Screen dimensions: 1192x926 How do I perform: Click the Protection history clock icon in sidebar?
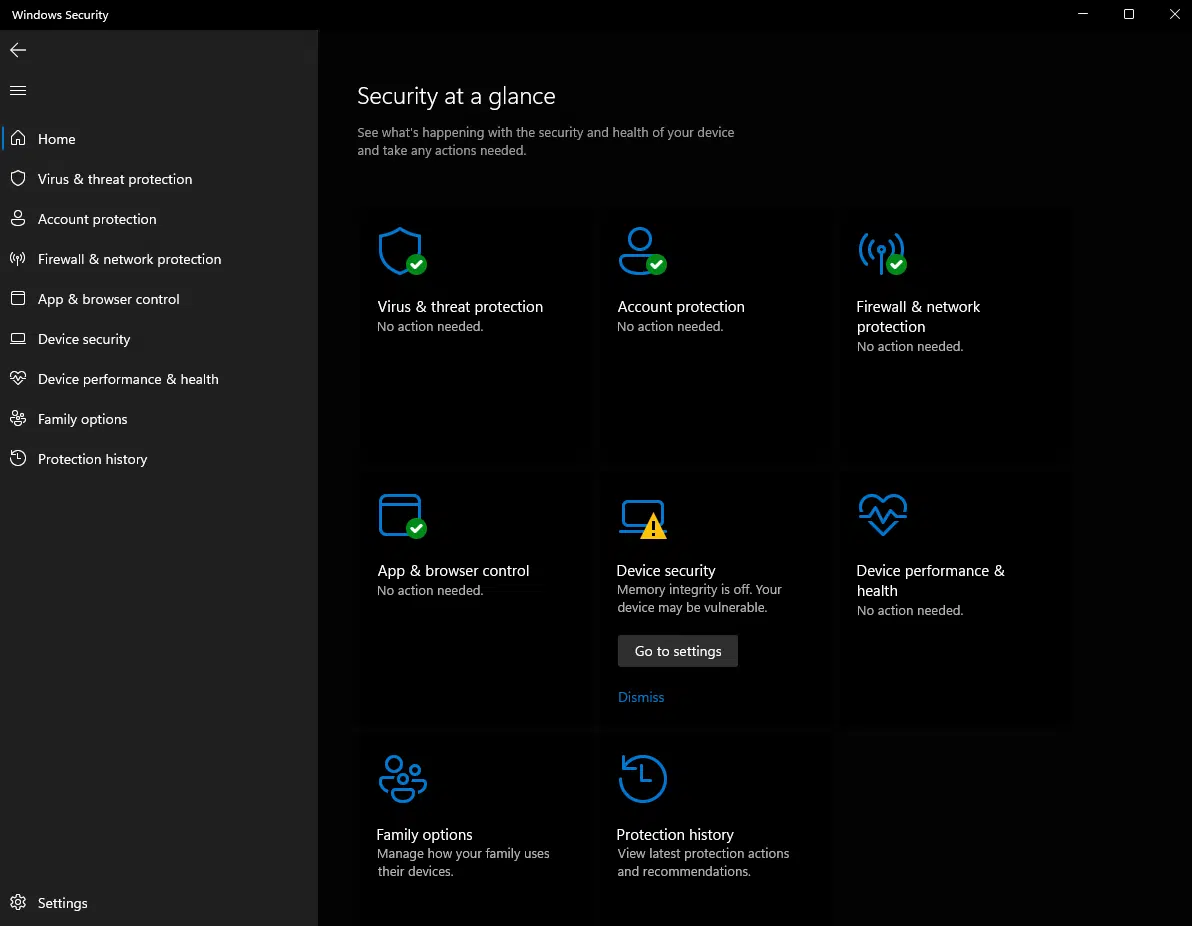click(18, 458)
